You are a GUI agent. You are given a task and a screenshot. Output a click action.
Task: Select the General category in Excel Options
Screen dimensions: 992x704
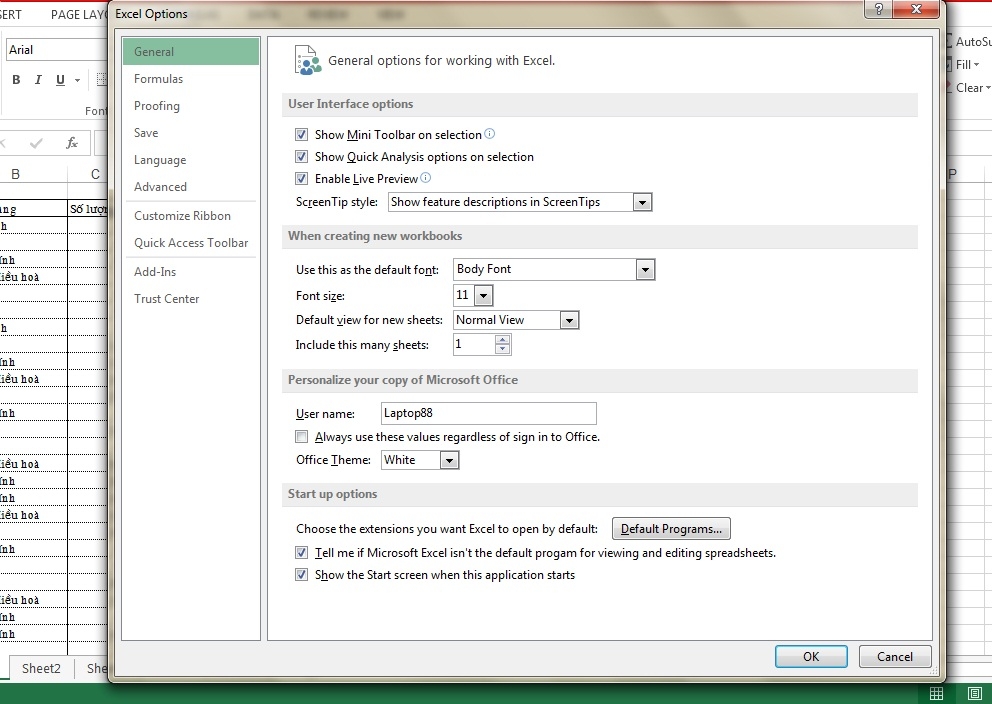point(191,52)
